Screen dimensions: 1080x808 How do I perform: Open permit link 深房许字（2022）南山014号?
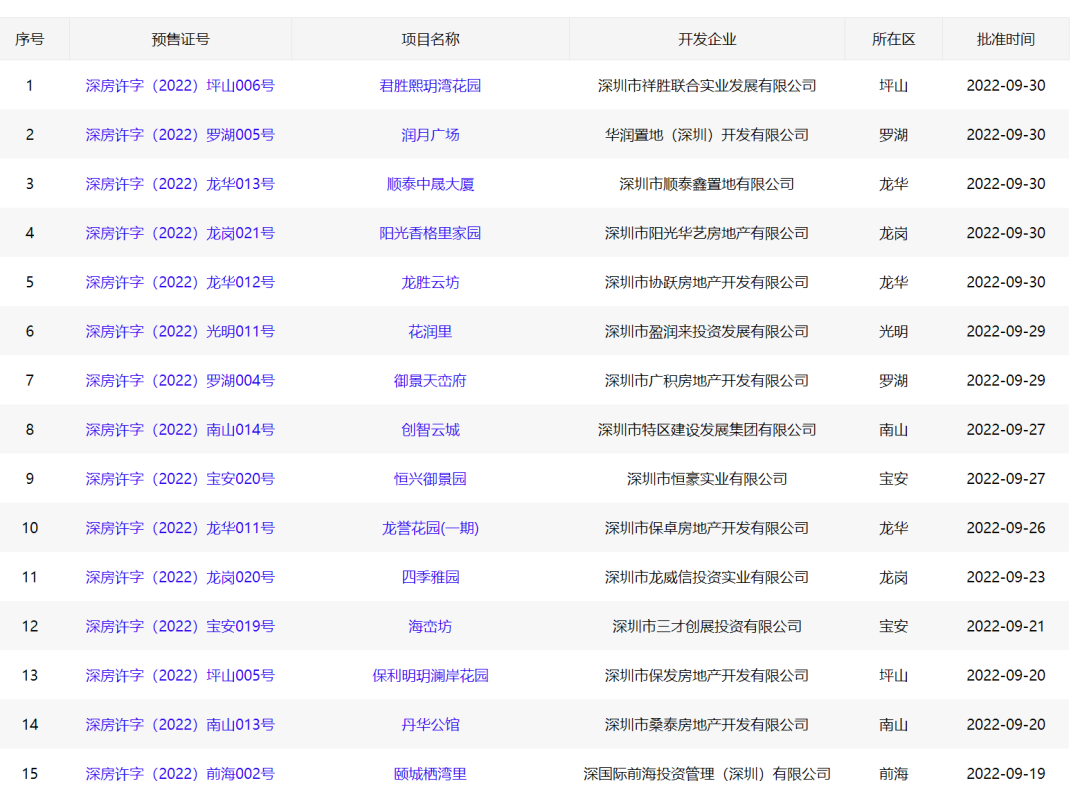[x=180, y=430]
